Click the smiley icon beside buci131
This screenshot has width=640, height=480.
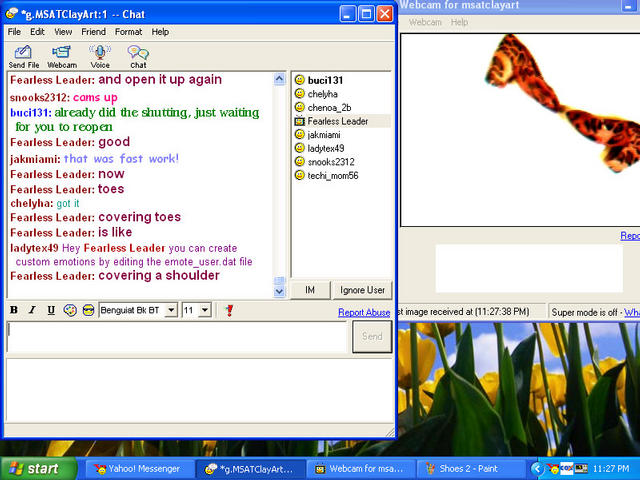[x=300, y=80]
